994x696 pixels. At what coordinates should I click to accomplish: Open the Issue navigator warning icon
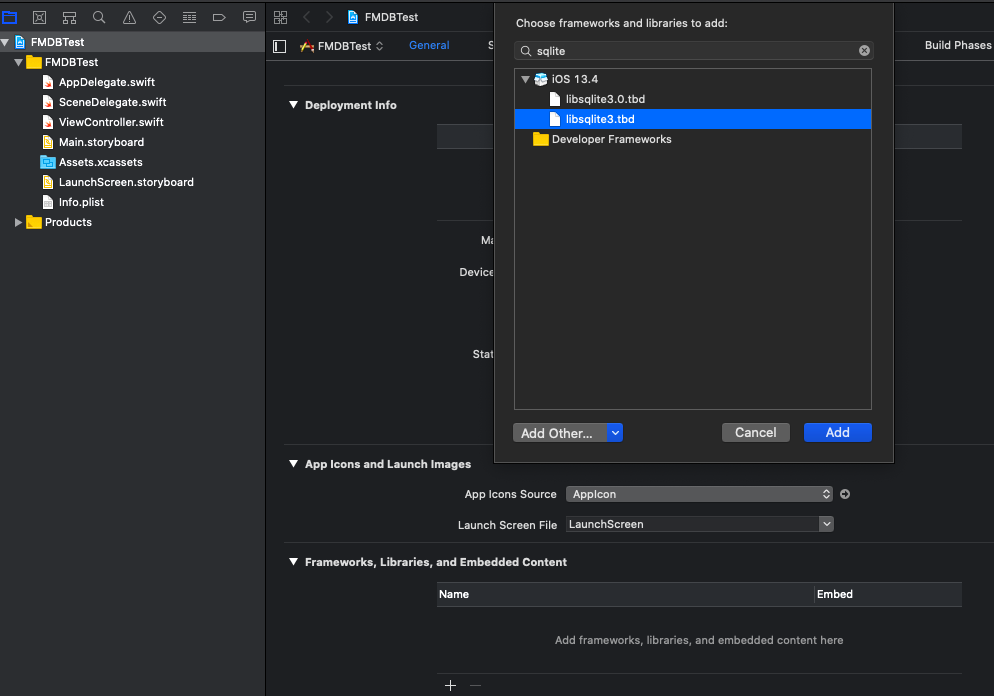coord(129,17)
